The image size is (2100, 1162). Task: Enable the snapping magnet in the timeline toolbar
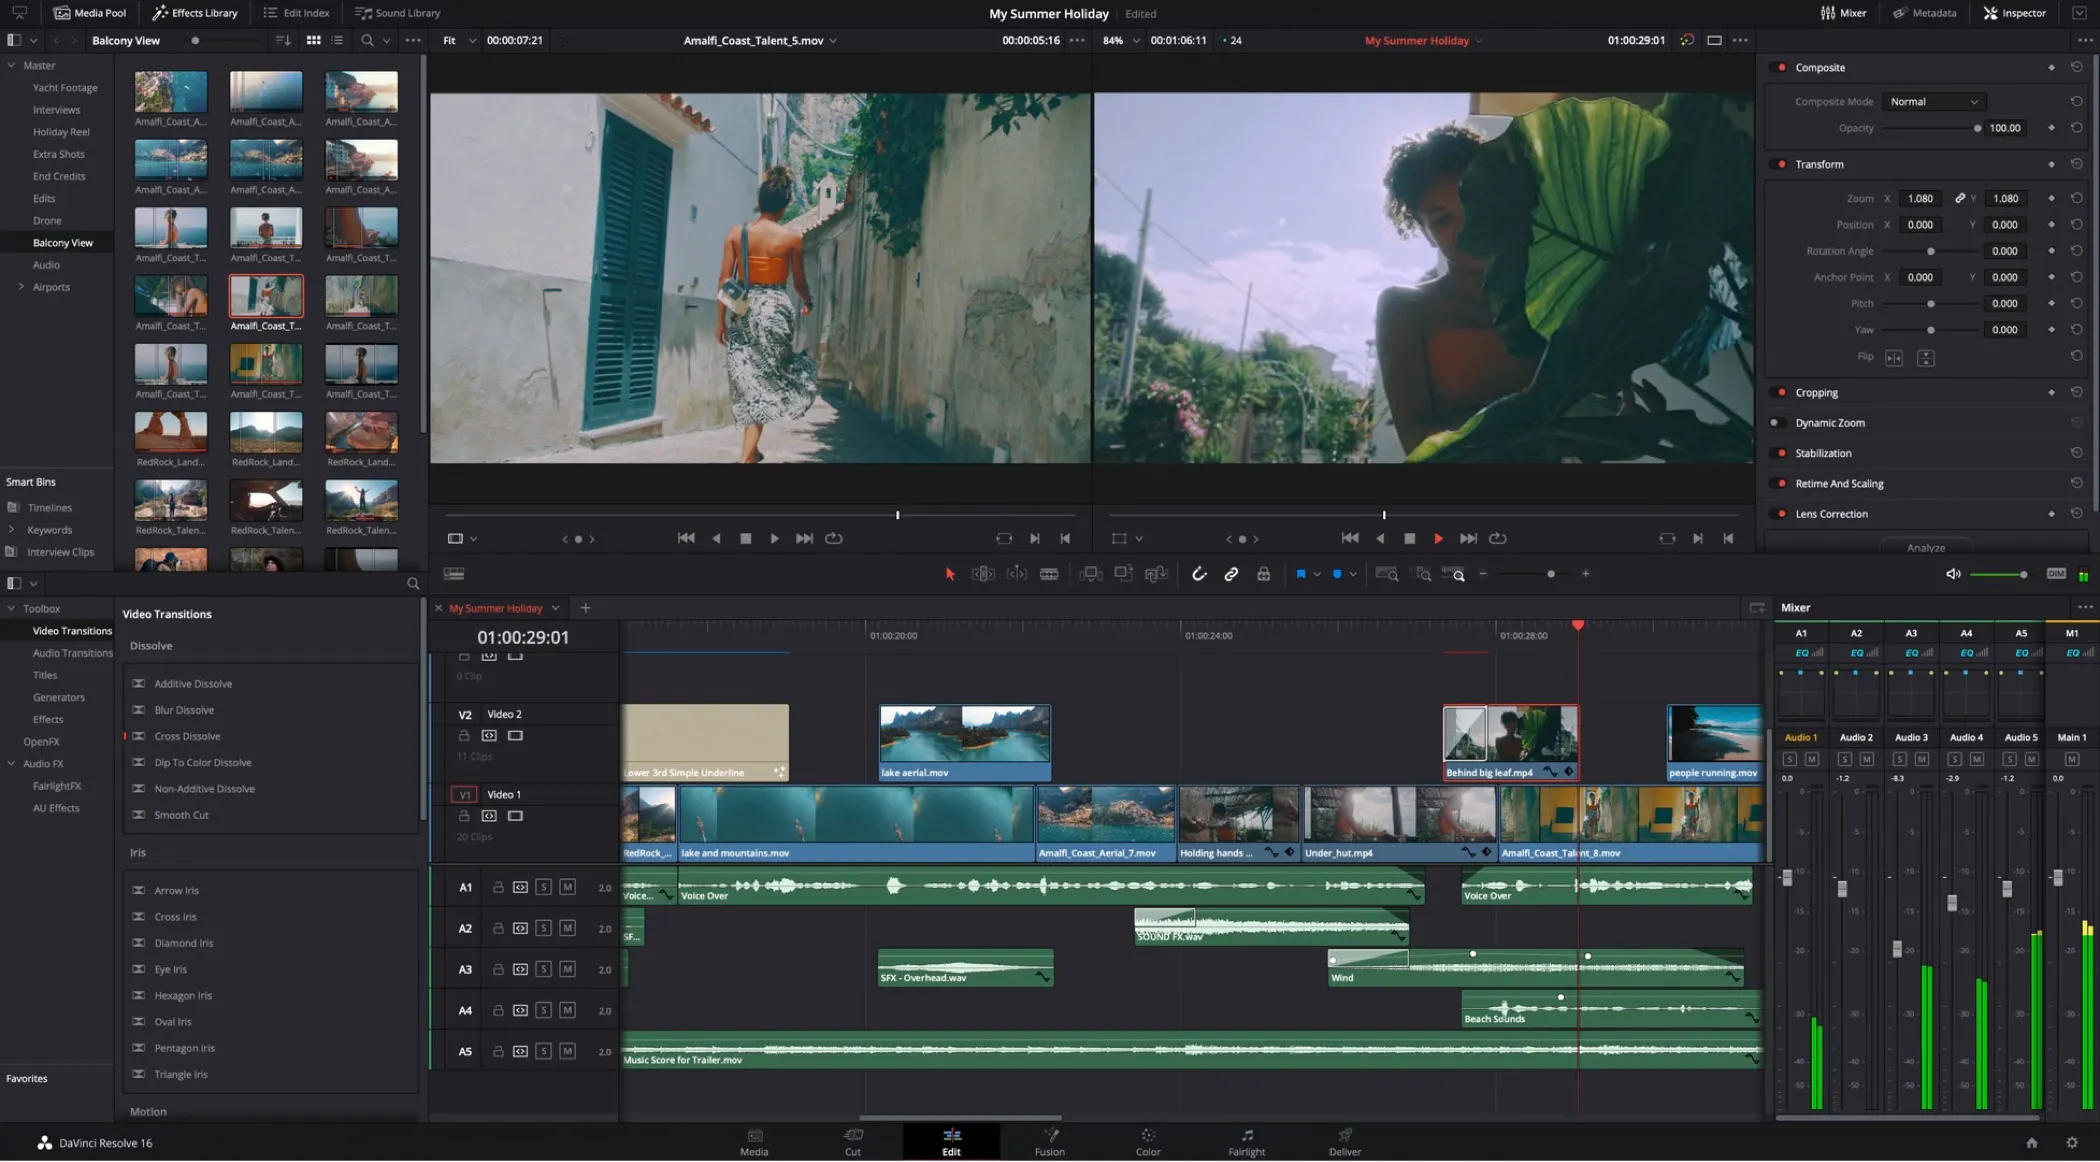[x=1199, y=574]
